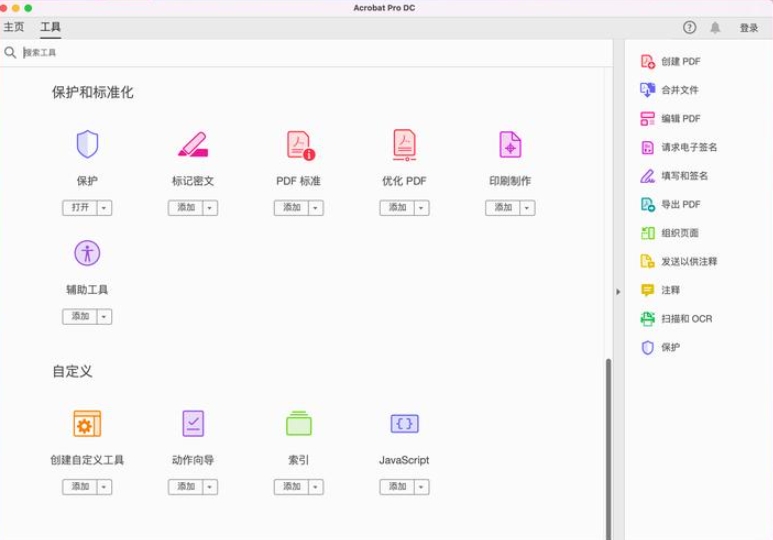Image resolution: width=773 pixels, height=540 pixels.
Task: Select the 索引 index icon
Action: [x=299, y=424]
